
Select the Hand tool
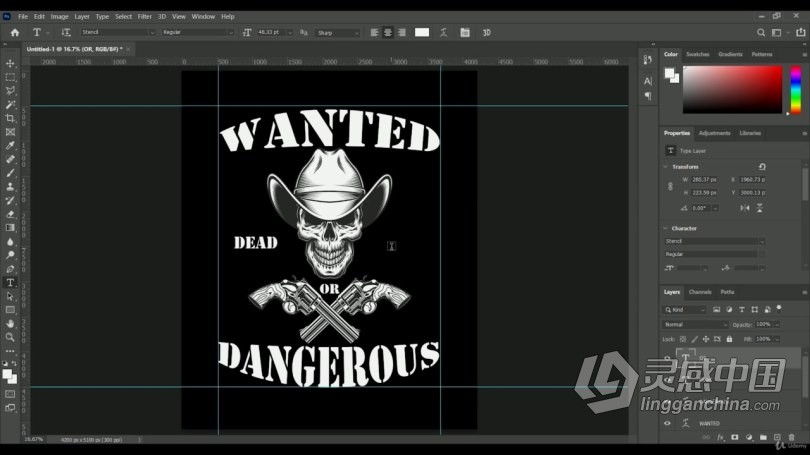pos(10,323)
